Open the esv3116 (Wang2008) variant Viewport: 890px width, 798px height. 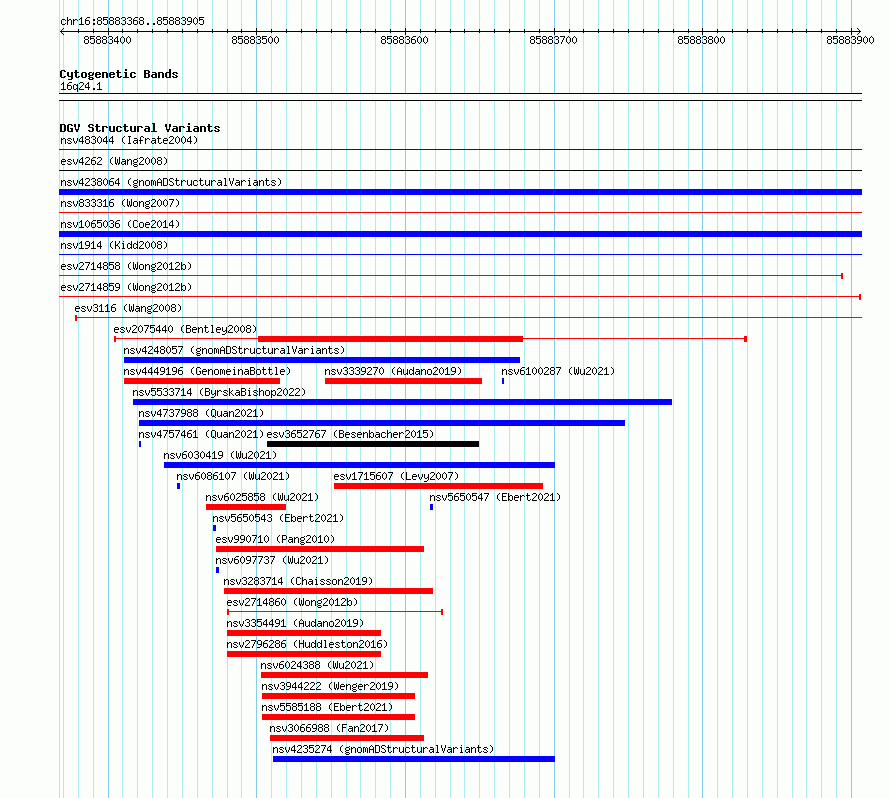pyautogui.click(x=128, y=308)
